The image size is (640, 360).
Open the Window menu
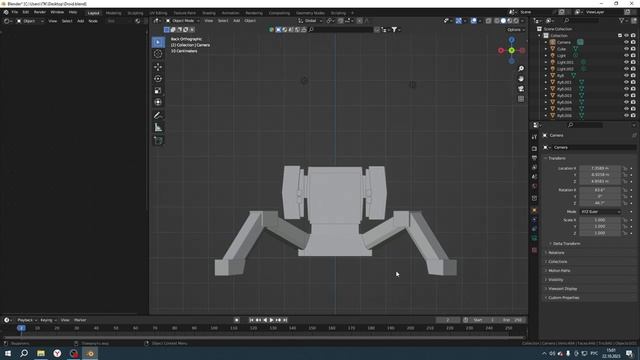point(57,12)
